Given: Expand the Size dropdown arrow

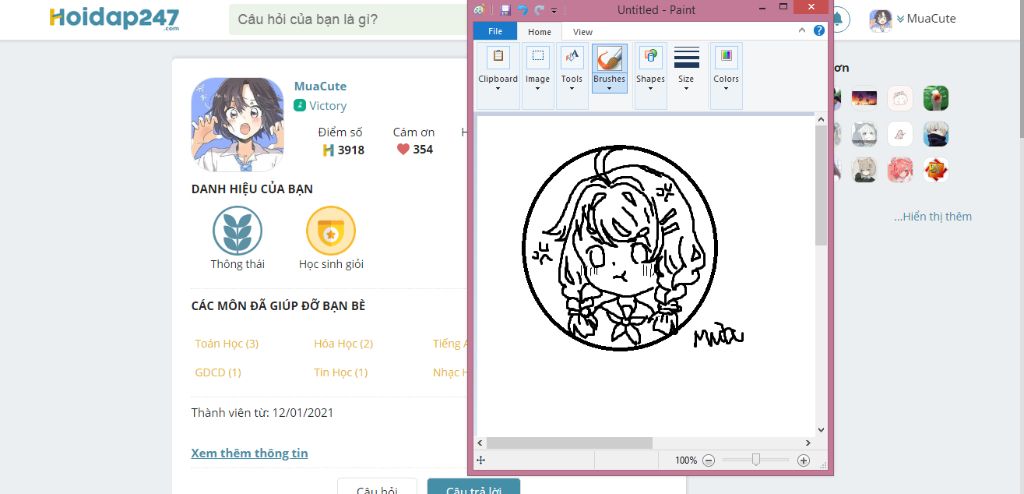Looking at the screenshot, I should coord(686,88).
